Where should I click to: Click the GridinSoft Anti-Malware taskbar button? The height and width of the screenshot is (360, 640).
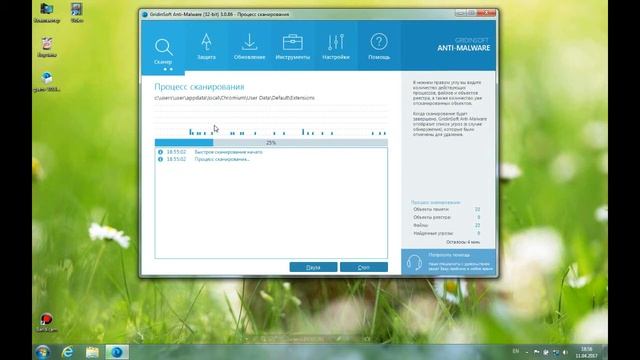pos(117,352)
